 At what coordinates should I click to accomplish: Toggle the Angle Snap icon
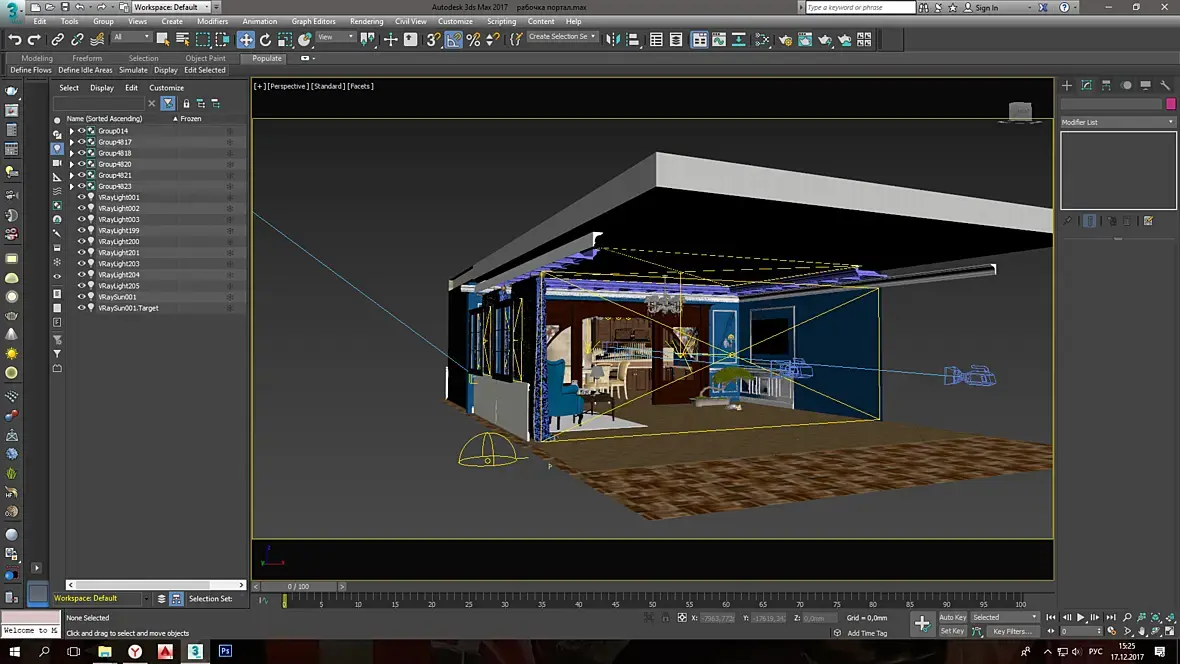454,40
